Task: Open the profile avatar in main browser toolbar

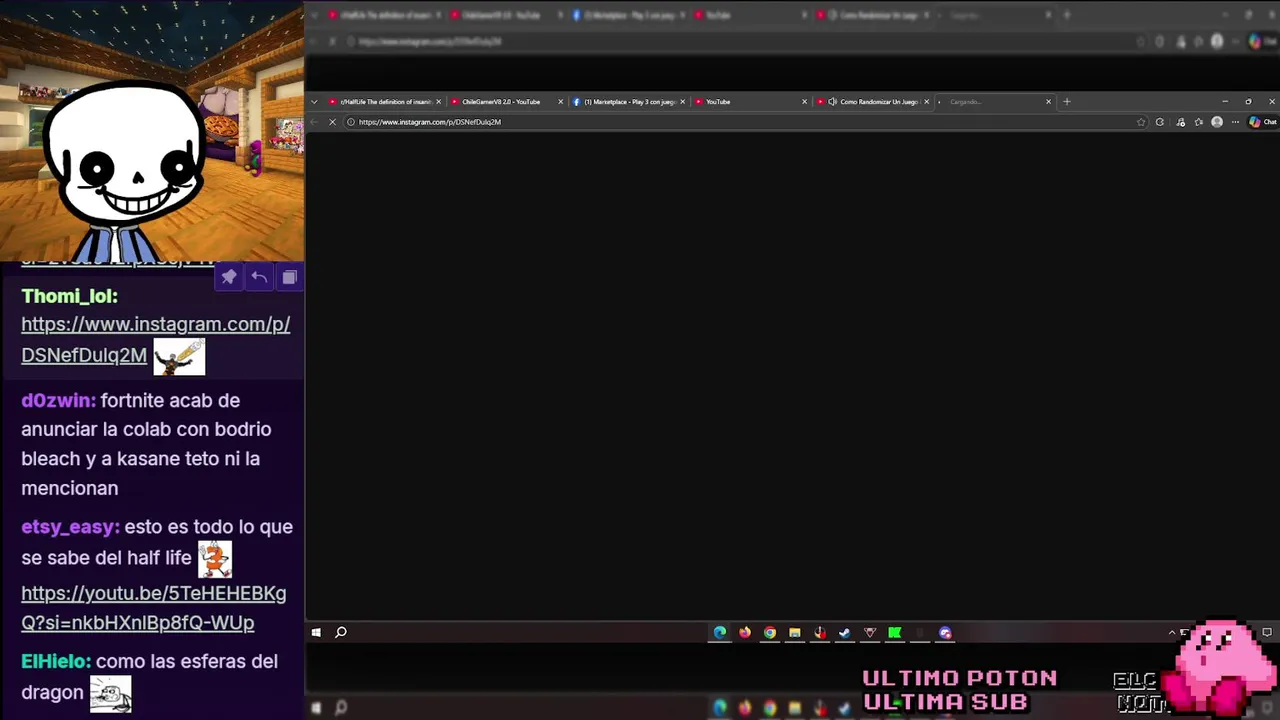Action: [1217, 122]
